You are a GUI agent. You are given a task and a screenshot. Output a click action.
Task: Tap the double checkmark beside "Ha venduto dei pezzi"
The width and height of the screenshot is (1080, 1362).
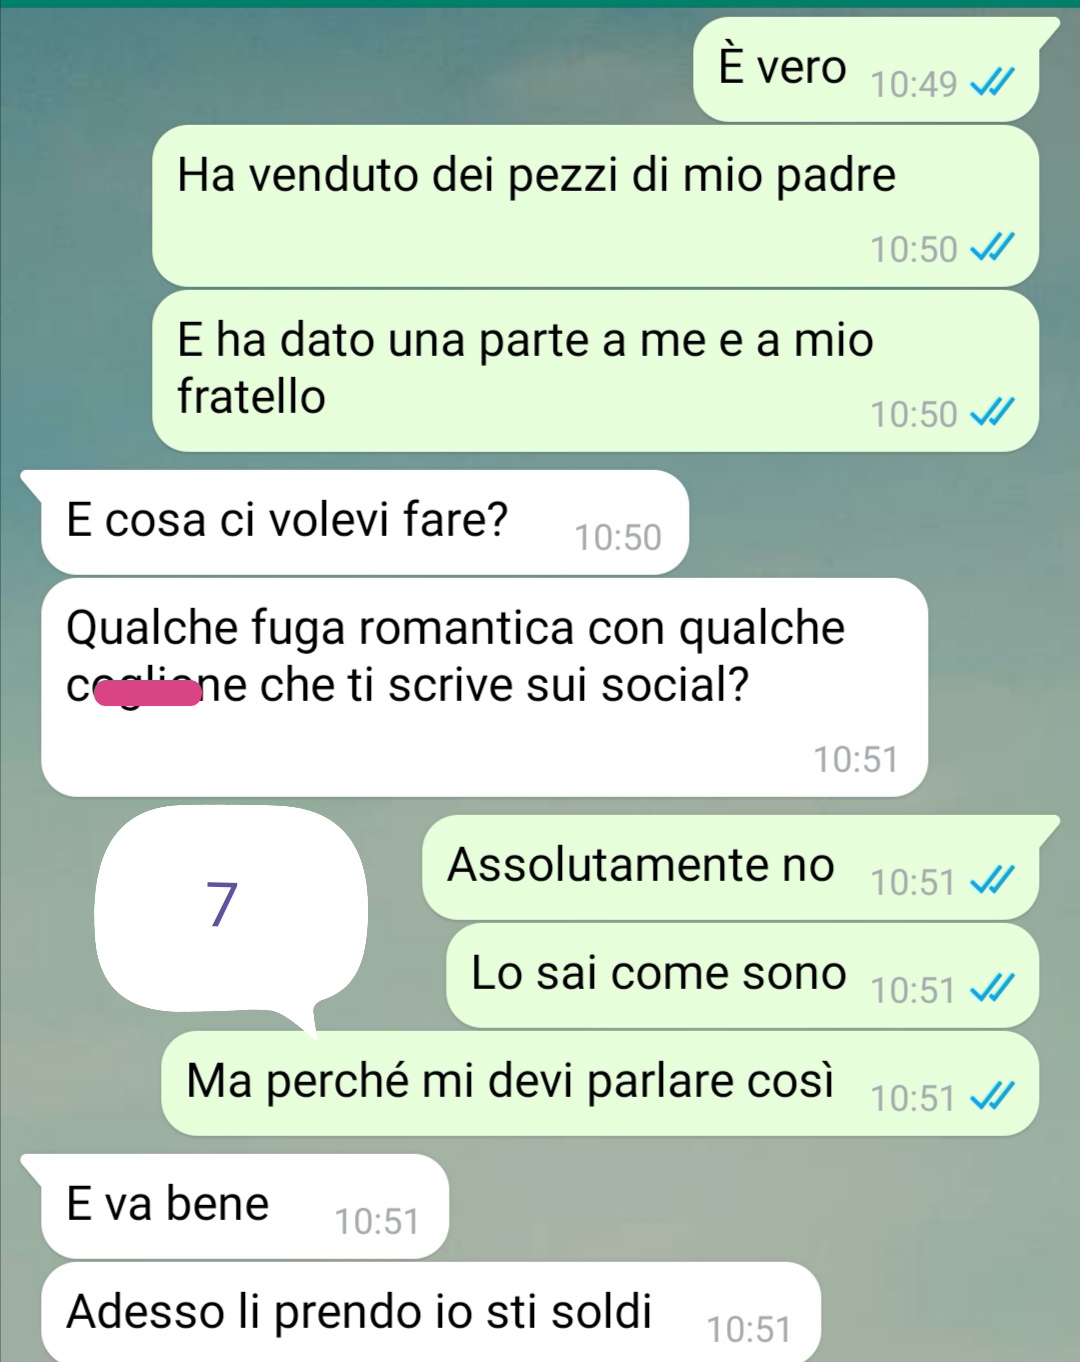coord(993,248)
